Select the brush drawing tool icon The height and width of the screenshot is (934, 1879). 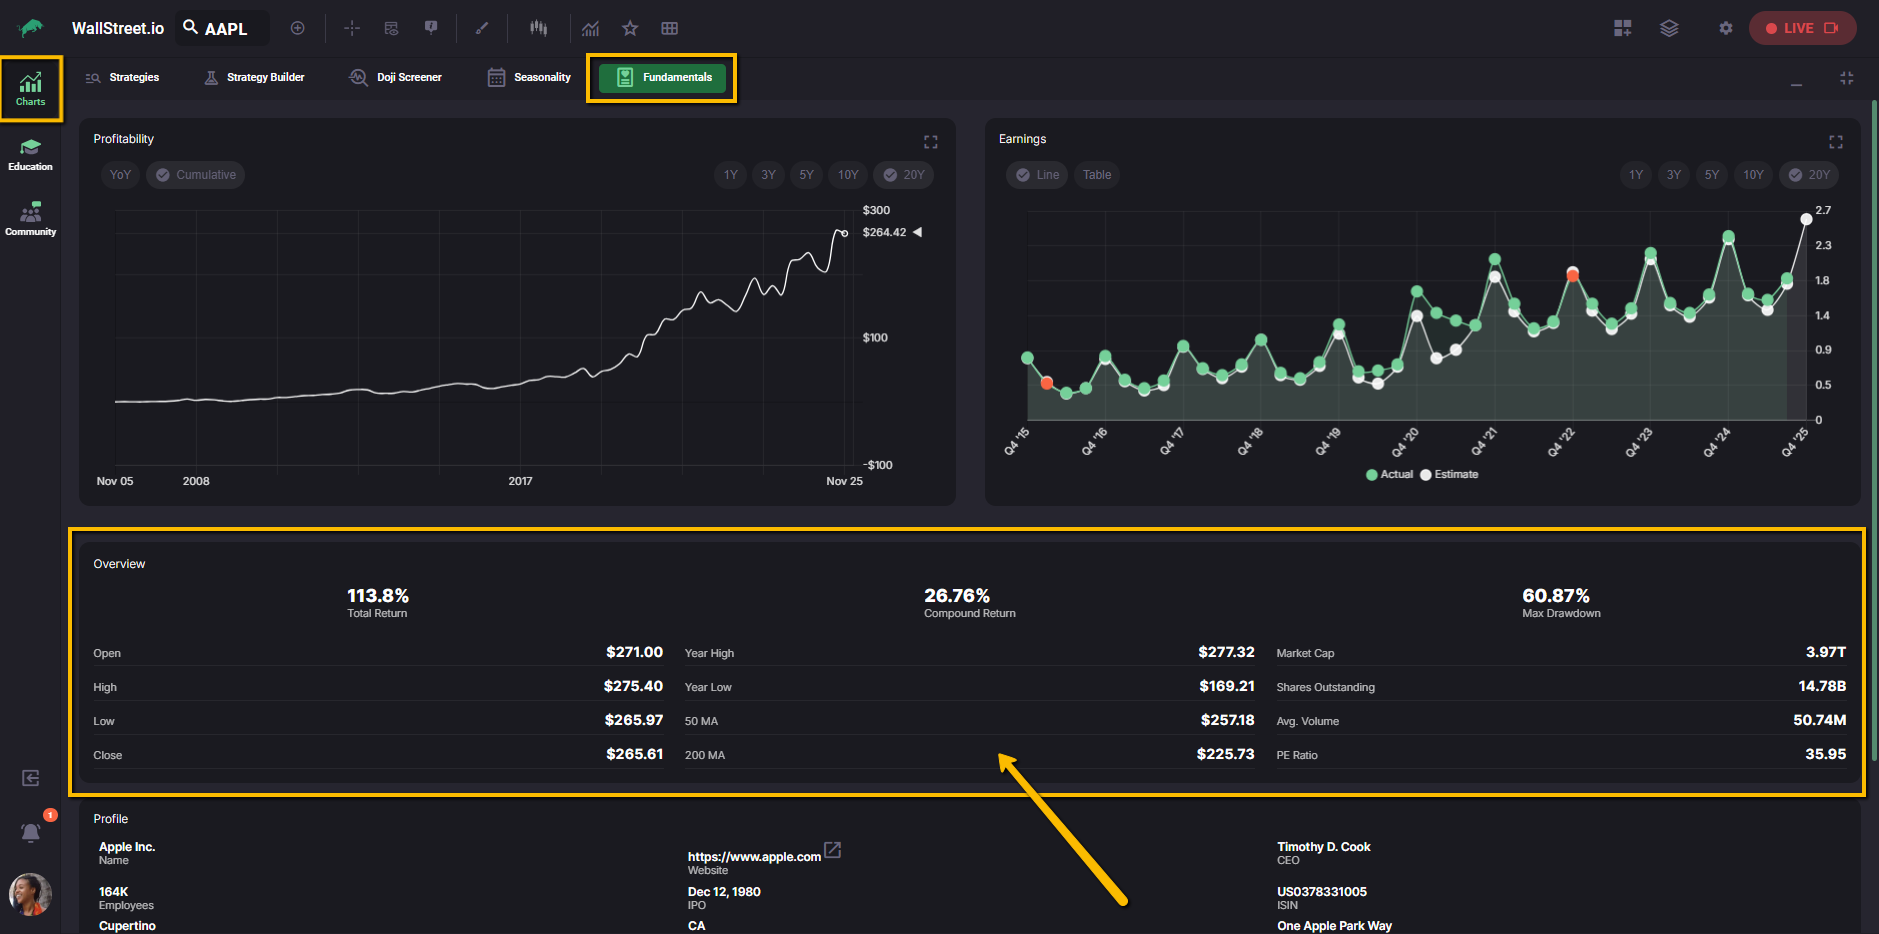pyautogui.click(x=482, y=28)
